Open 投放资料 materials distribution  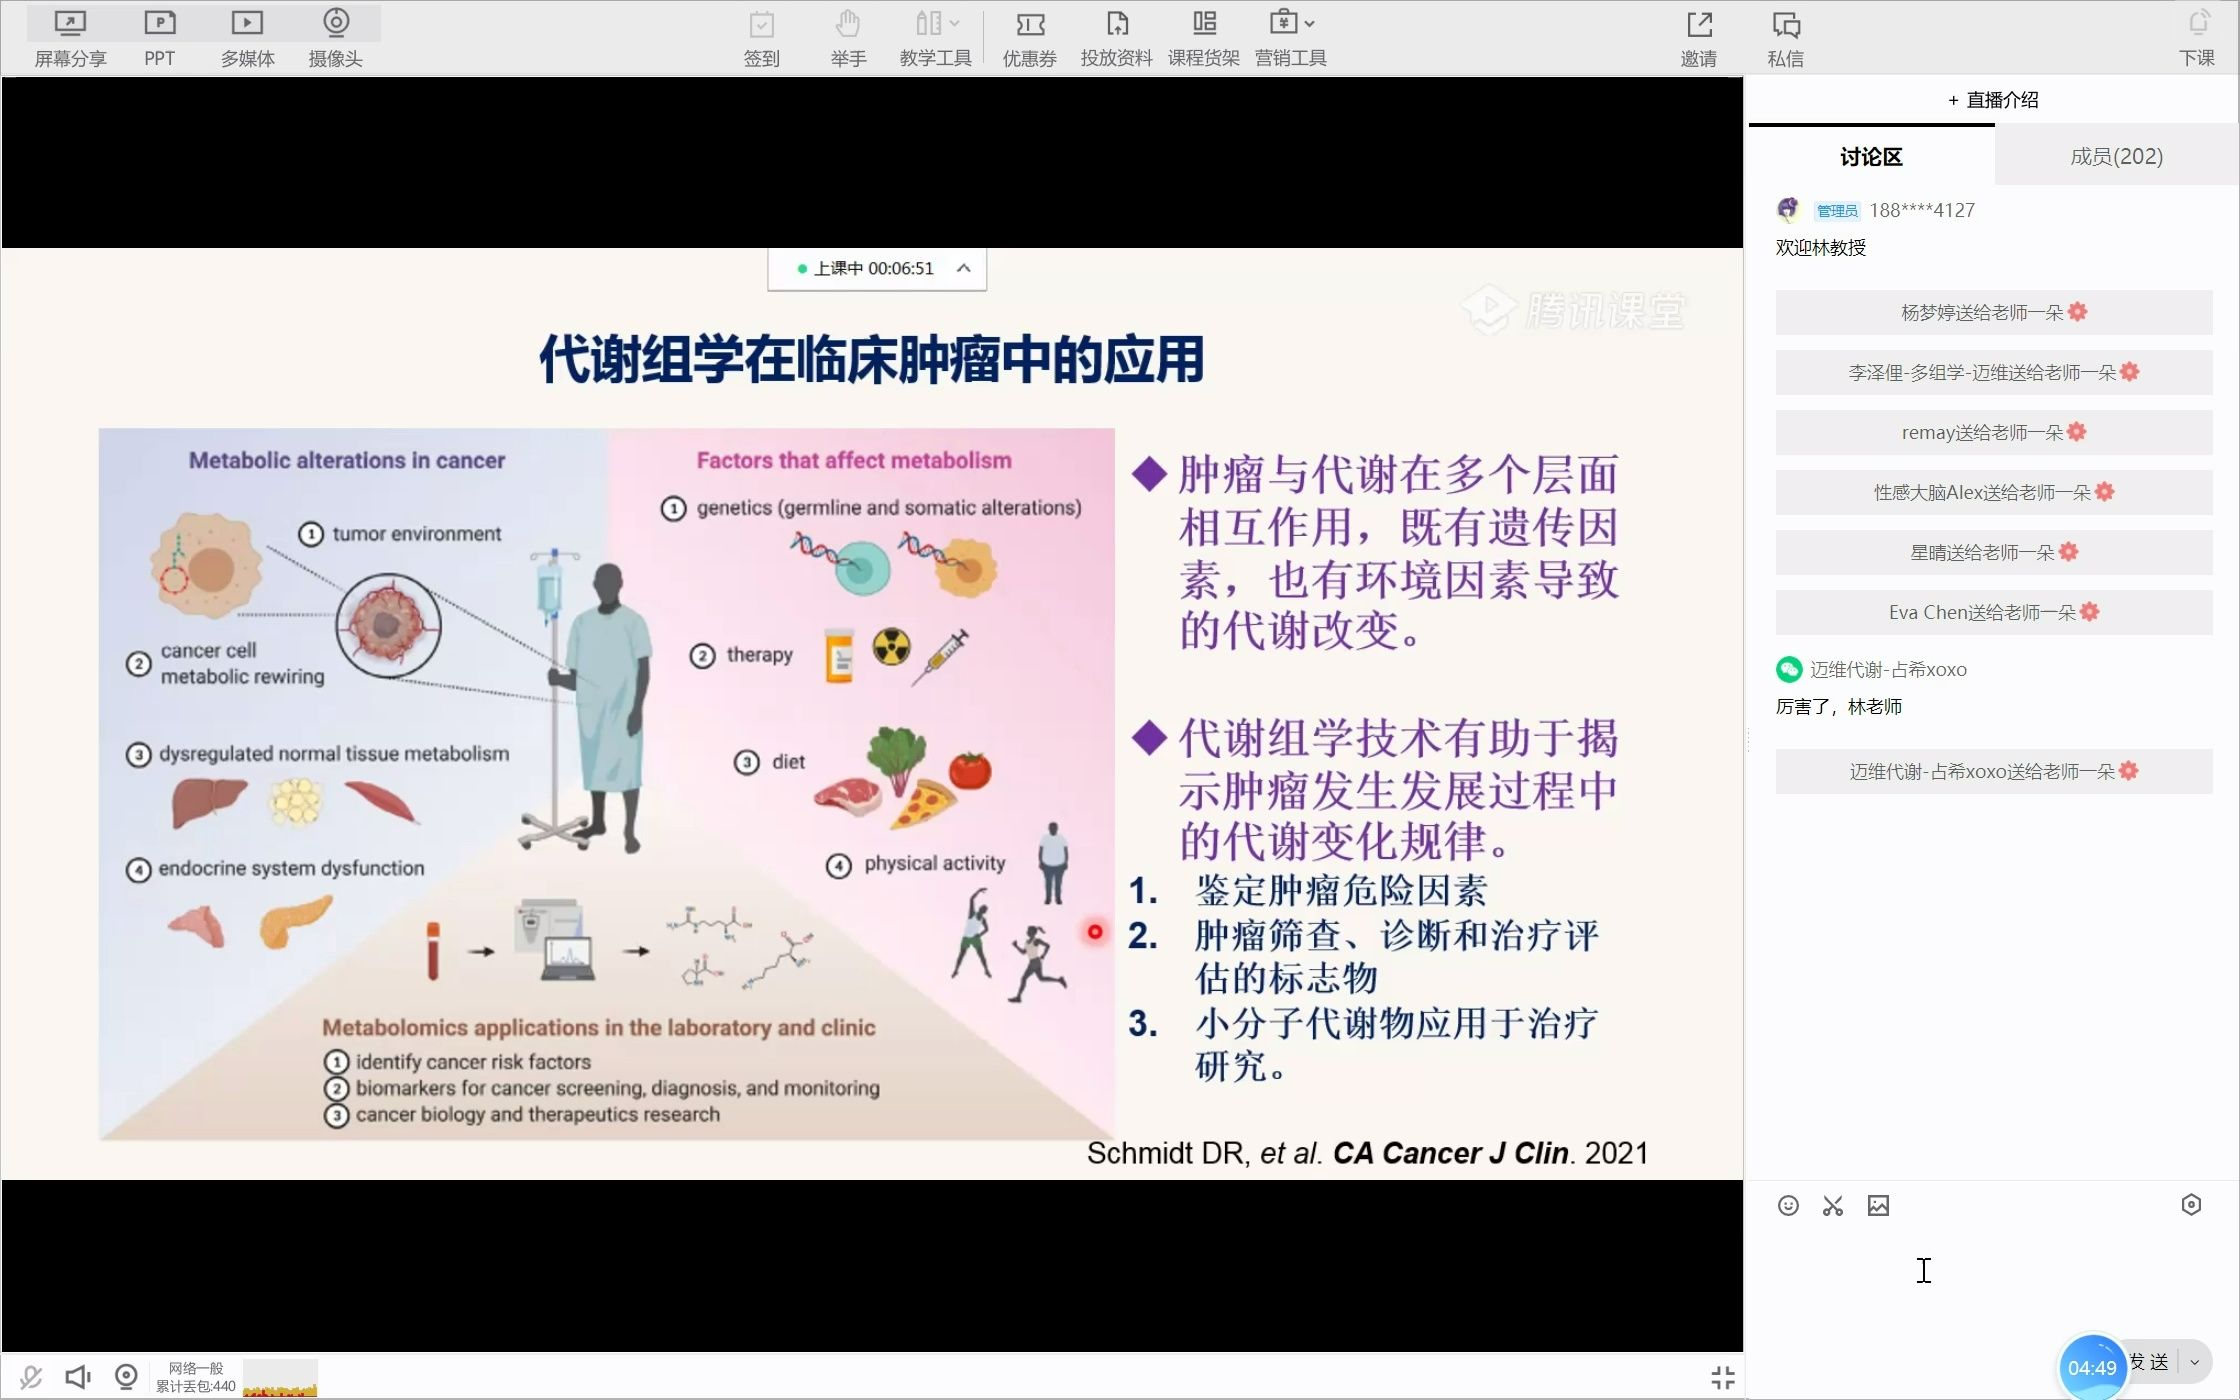pyautogui.click(x=1116, y=38)
